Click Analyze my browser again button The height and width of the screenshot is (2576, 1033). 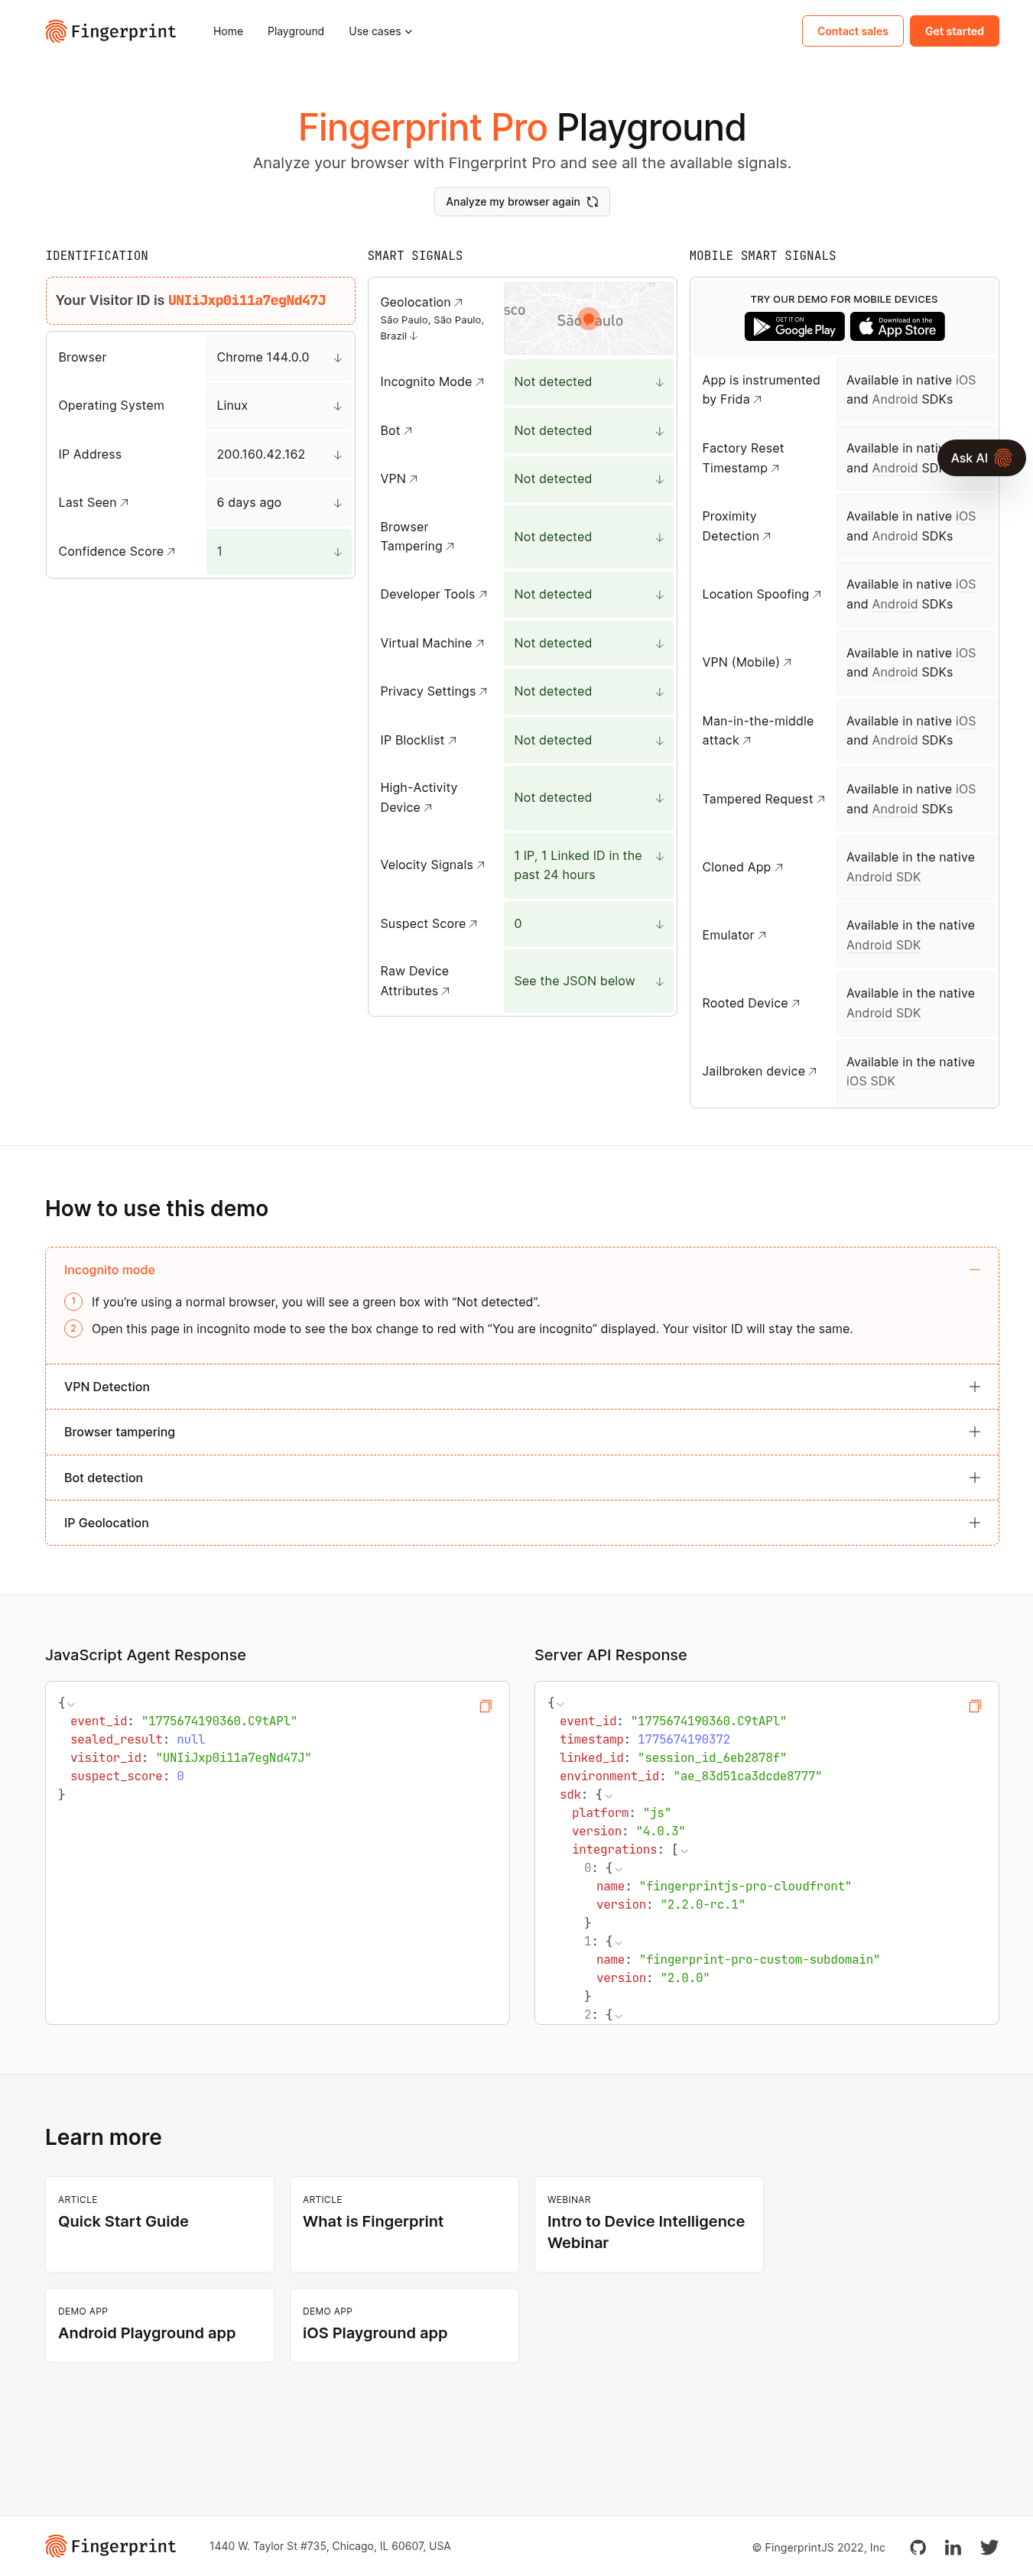click(521, 202)
